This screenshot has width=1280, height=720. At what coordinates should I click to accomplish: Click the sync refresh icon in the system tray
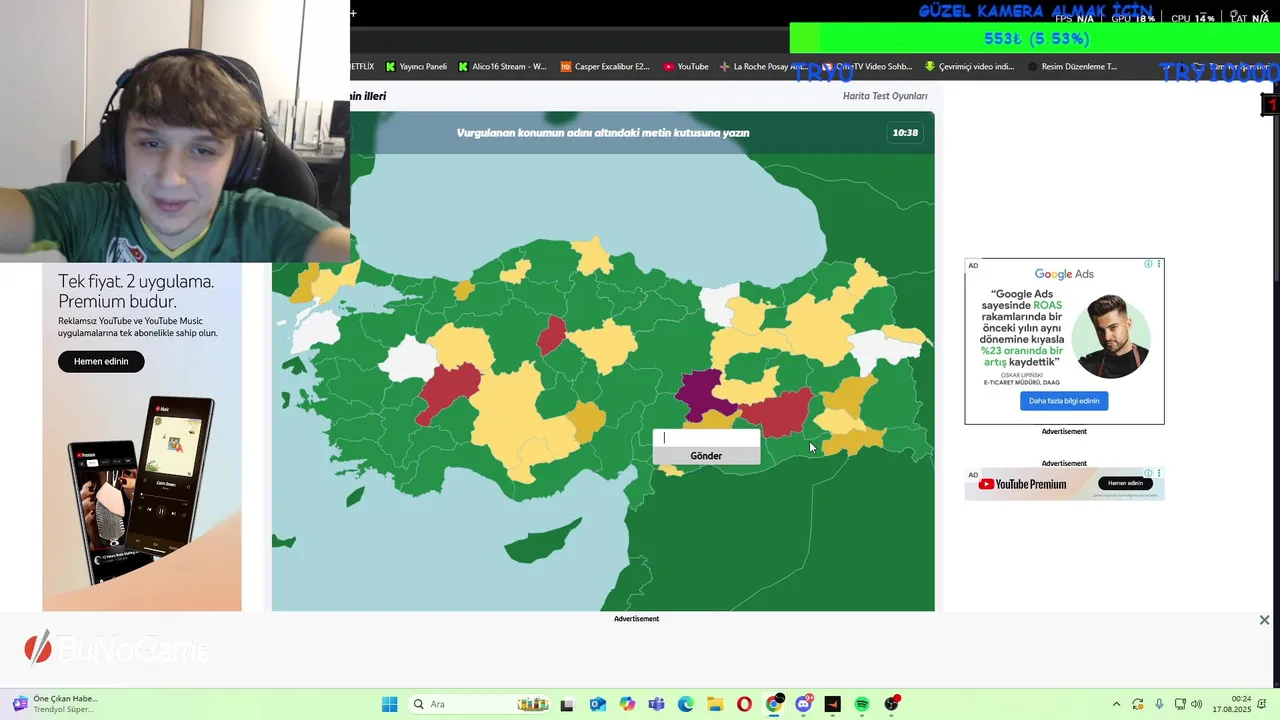(x=1138, y=704)
